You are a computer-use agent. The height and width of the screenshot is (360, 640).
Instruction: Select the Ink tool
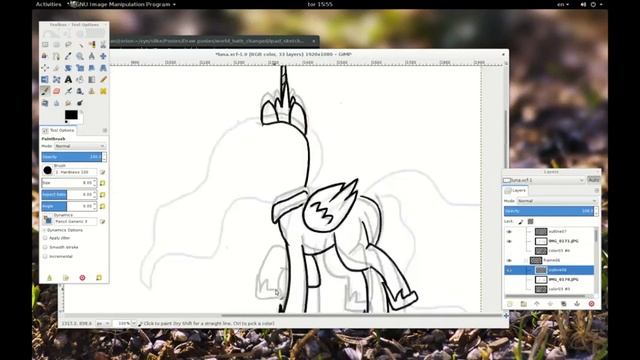80,91
